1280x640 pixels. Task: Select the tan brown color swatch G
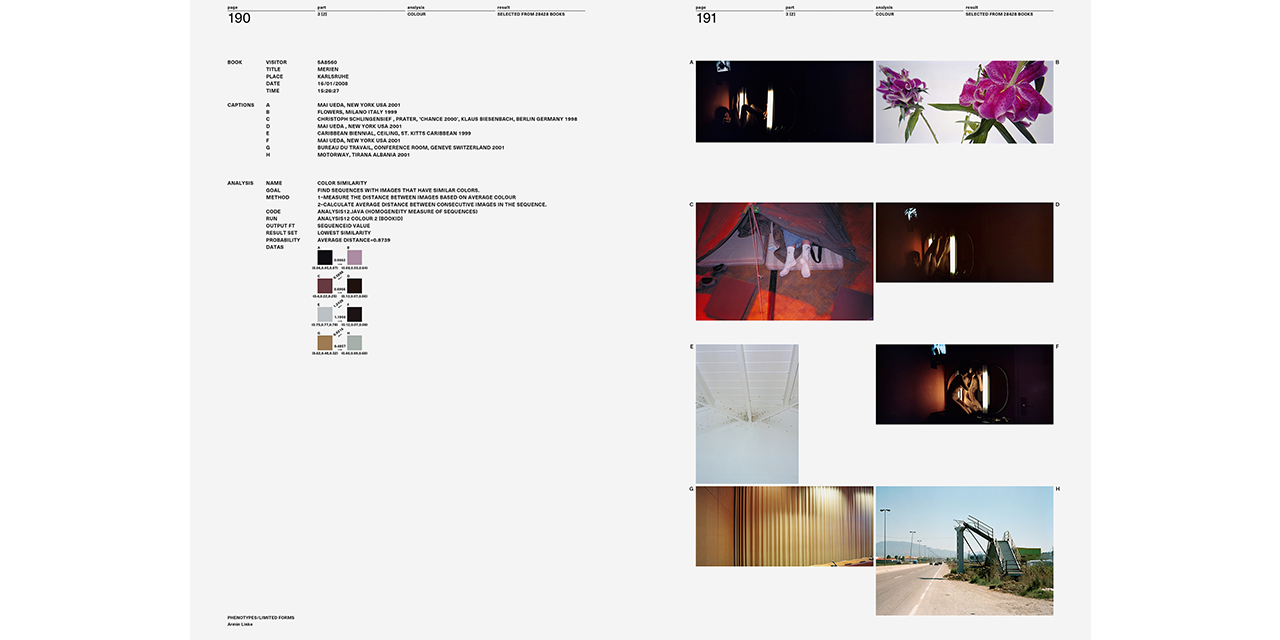[325, 343]
